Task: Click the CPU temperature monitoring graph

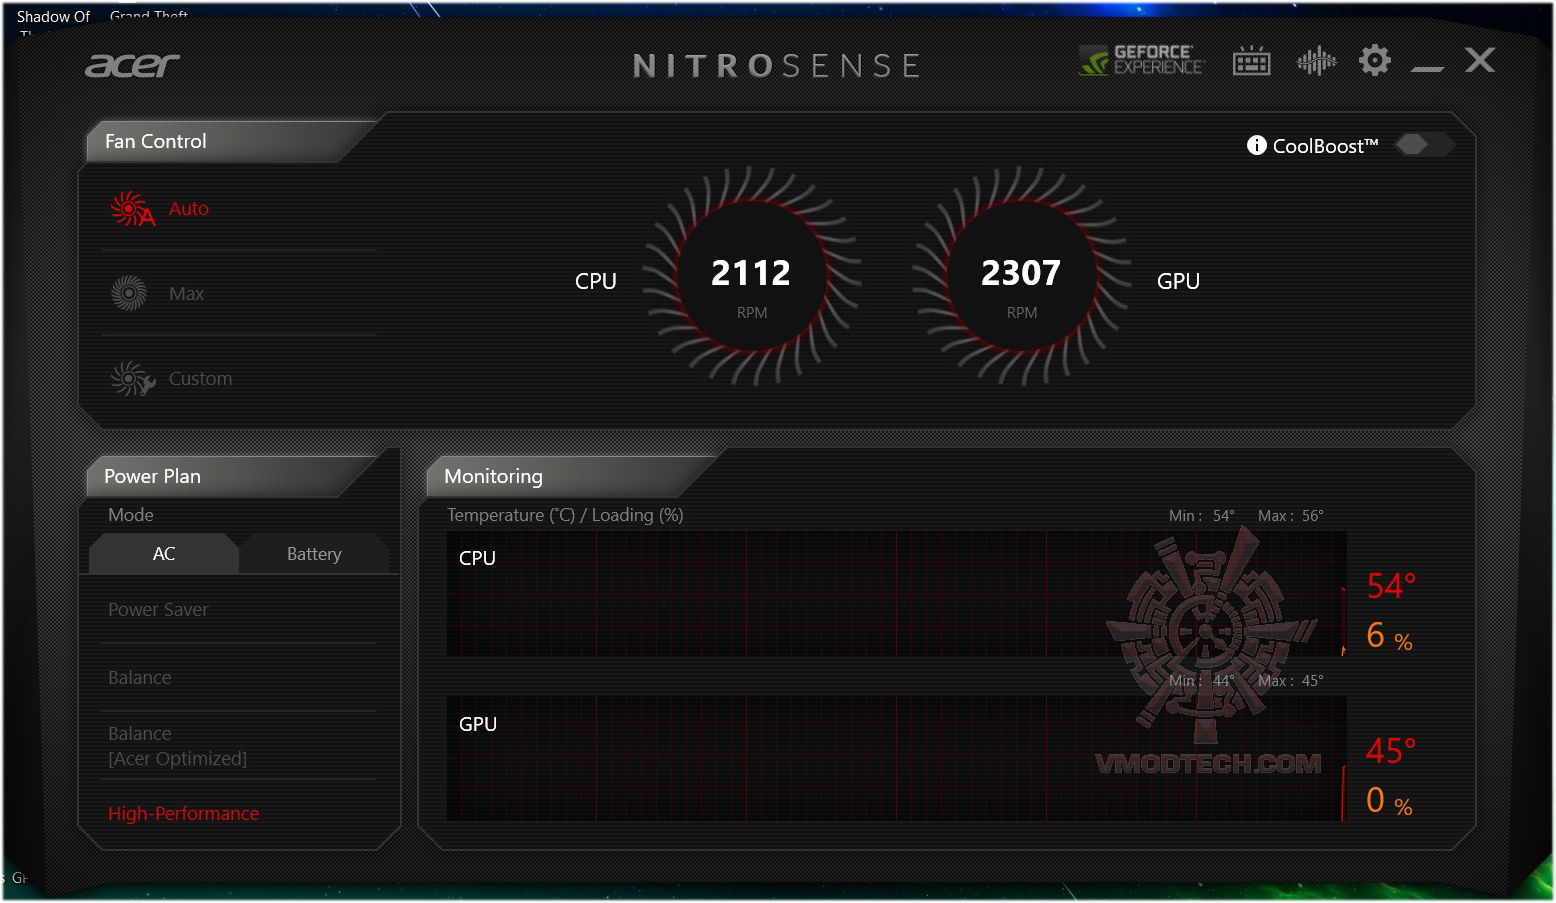Action: [896, 594]
